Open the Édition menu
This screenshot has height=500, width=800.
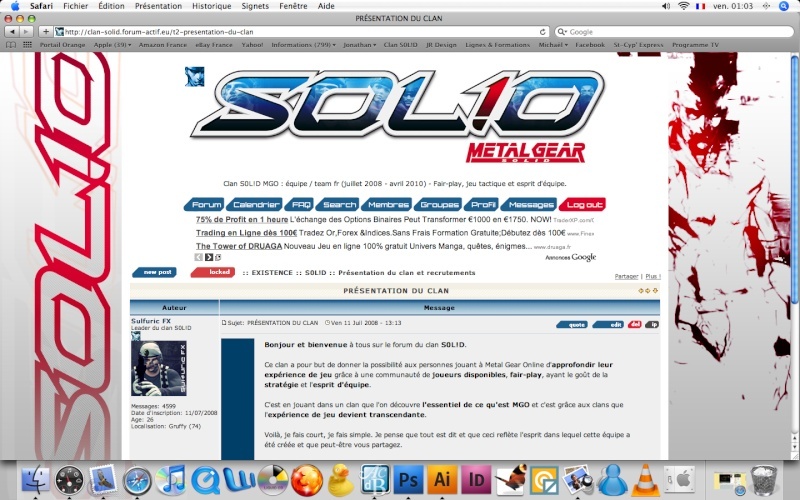(111, 6)
